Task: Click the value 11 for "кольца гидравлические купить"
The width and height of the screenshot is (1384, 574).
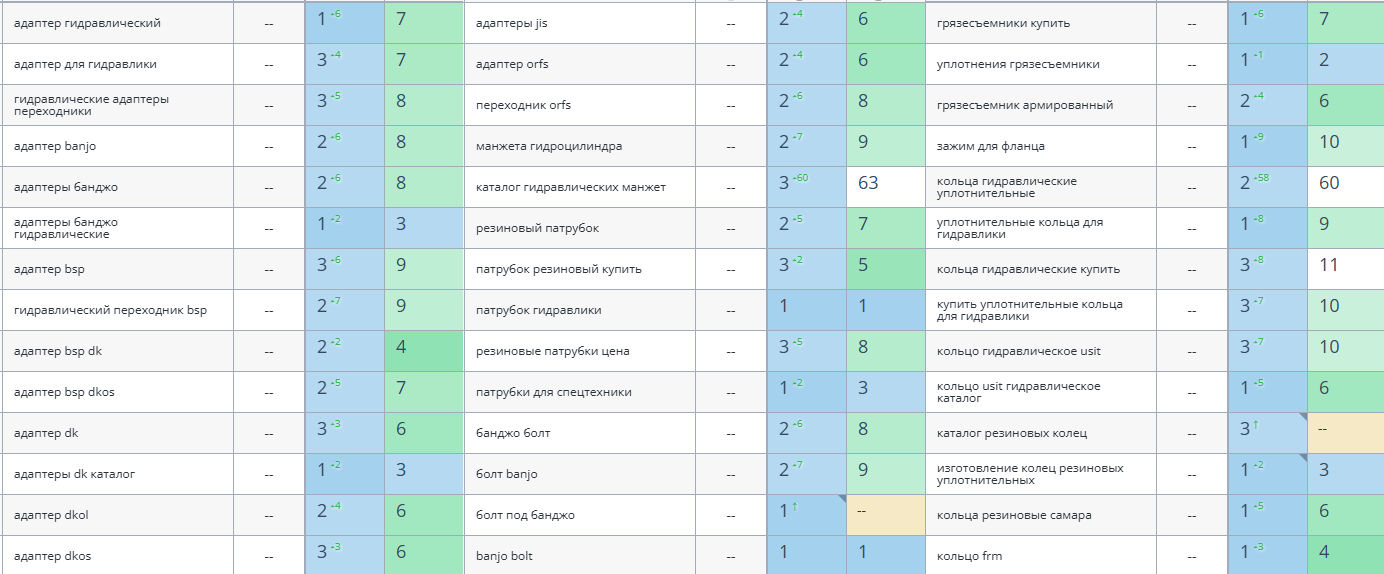Action: pos(1328,265)
